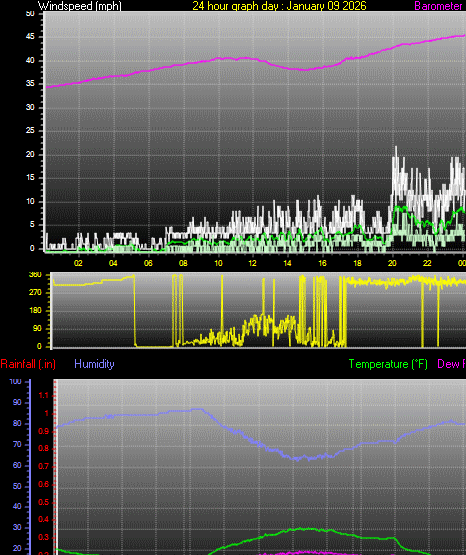Screen dimensions: 466x555
Task: Select 90 on the blue humidity axis
Action: 17,402
